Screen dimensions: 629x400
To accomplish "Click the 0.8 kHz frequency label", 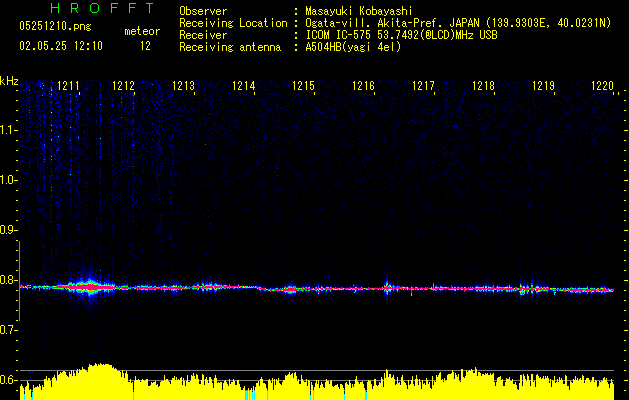I will point(9,280).
